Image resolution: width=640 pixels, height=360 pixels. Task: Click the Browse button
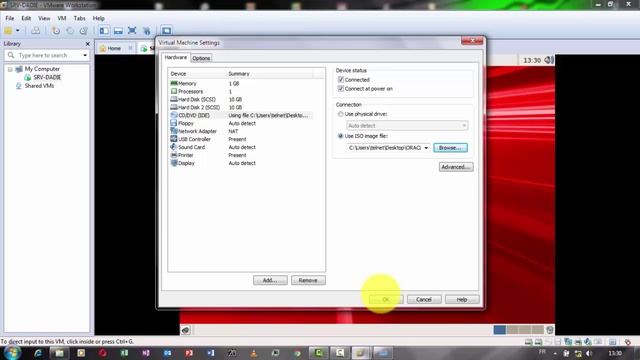coord(450,148)
